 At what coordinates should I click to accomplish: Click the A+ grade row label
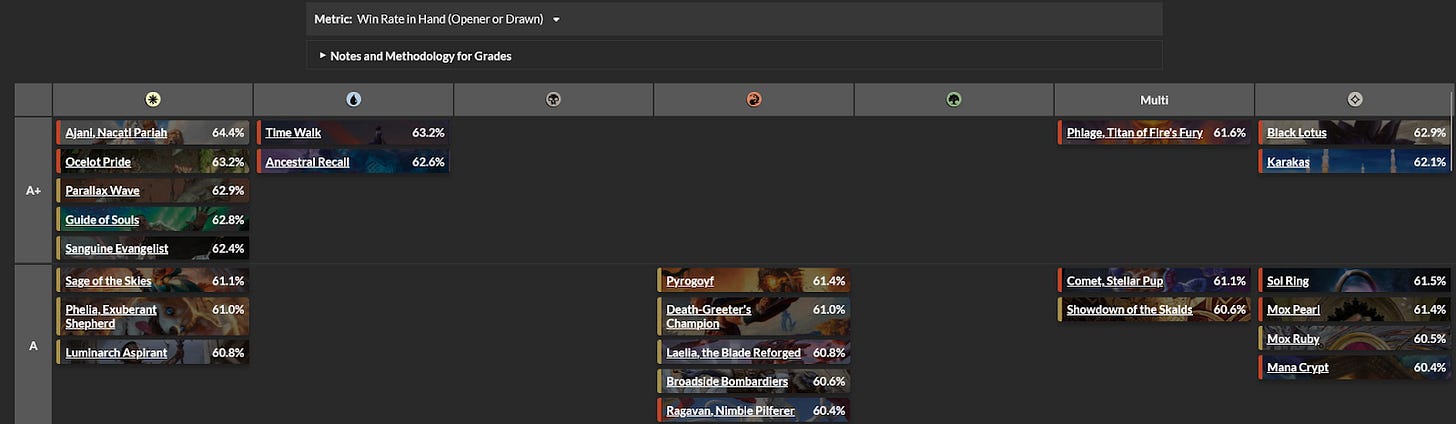click(x=33, y=190)
